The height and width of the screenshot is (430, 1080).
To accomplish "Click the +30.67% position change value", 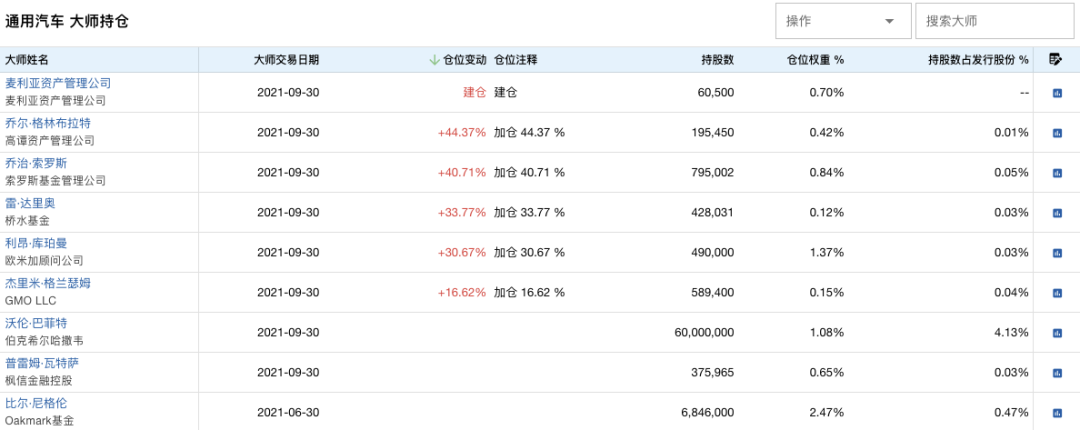I will (x=462, y=253).
